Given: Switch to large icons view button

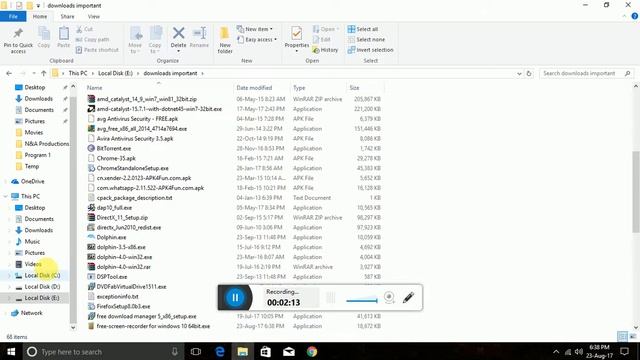Looking at the screenshot, I should tap(633, 336).
